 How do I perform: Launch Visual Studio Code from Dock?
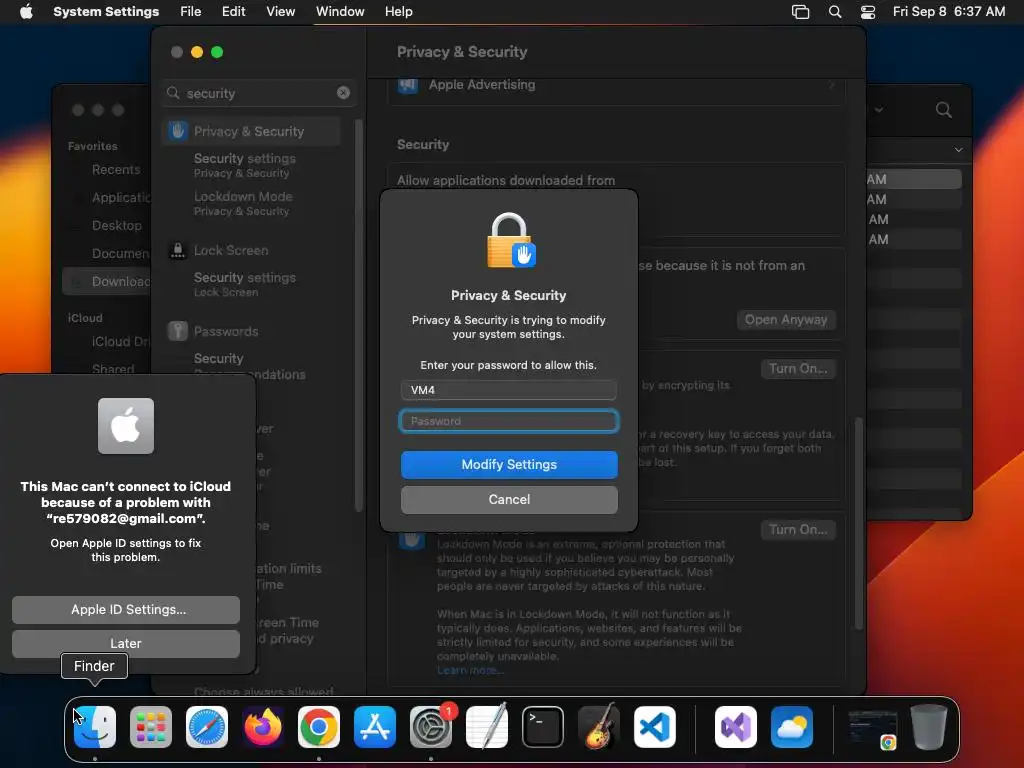(x=655, y=727)
